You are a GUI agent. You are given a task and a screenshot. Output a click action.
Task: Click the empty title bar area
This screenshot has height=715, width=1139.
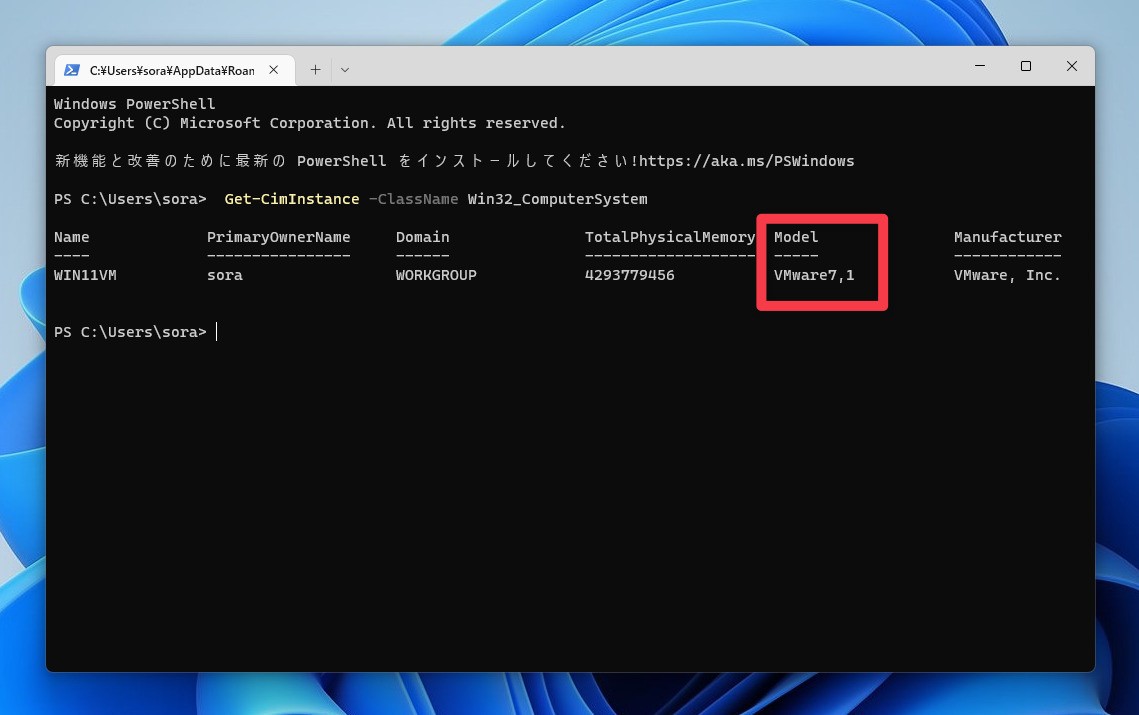(650, 66)
